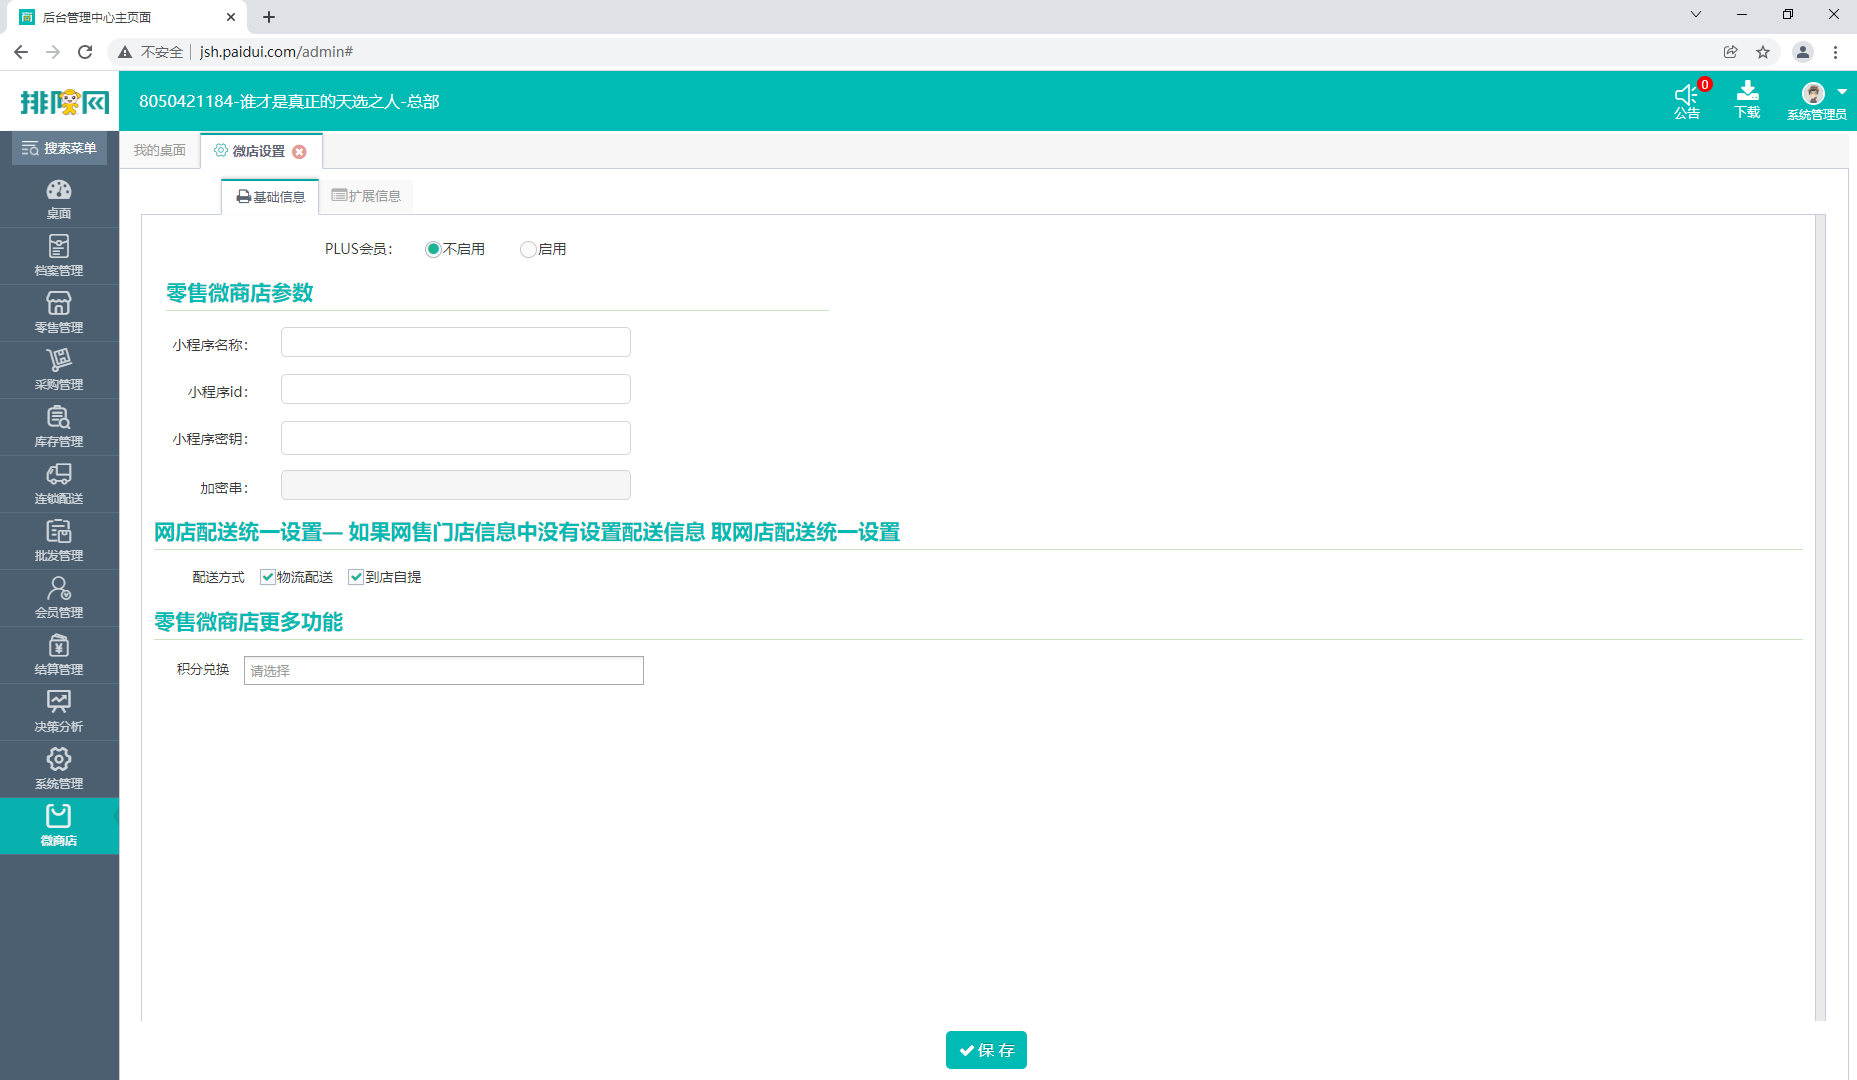Open the 公告 announcements icon
Image resolution: width=1857 pixels, height=1080 pixels.
tap(1688, 100)
